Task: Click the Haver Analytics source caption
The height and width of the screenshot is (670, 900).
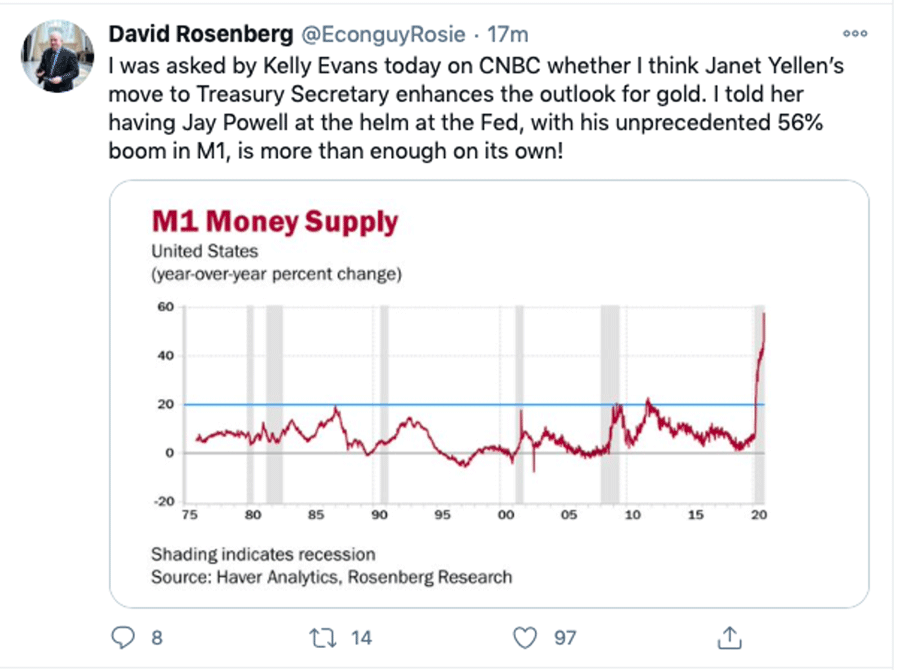Action: coord(331,577)
